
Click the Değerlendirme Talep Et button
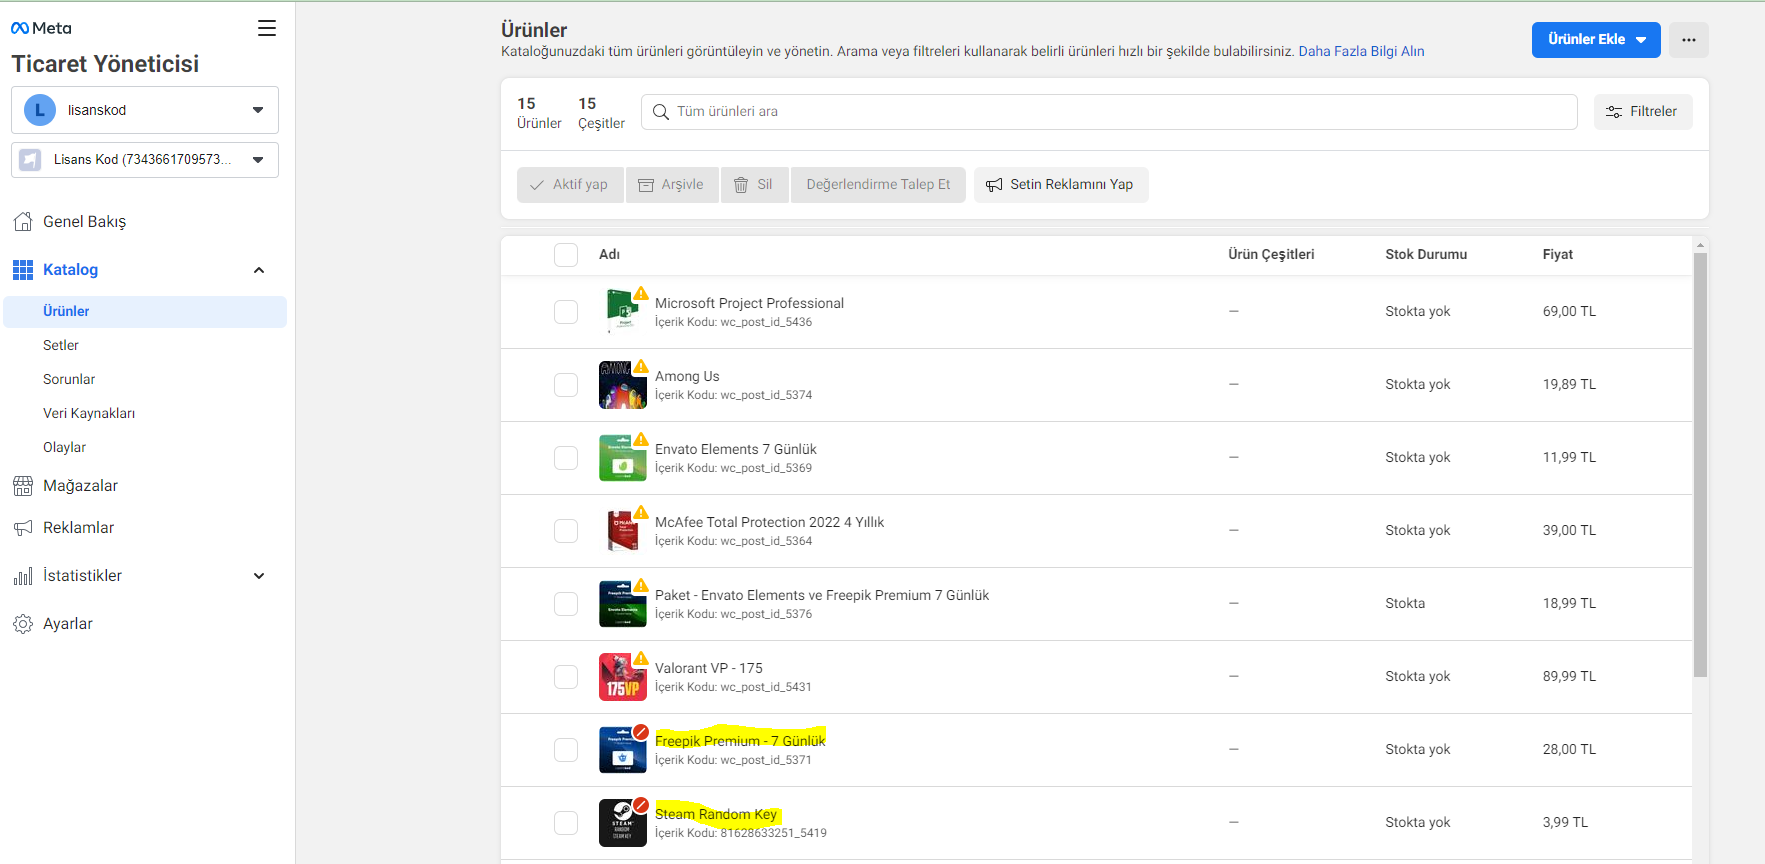pyautogui.click(x=878, y=185)
